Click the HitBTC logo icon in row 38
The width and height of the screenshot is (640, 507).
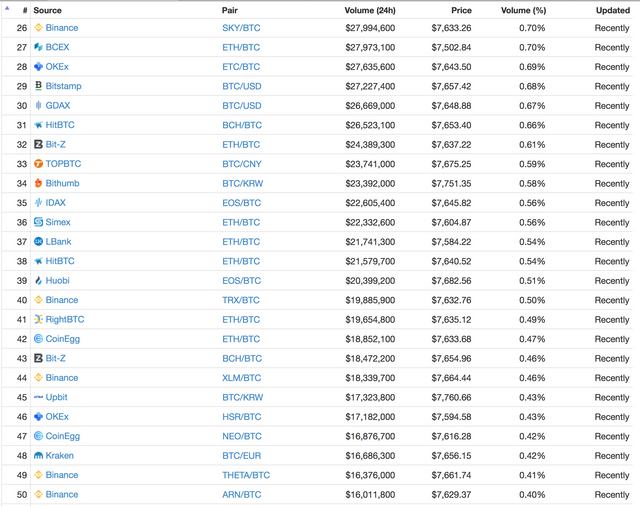[x=38, y=261]
